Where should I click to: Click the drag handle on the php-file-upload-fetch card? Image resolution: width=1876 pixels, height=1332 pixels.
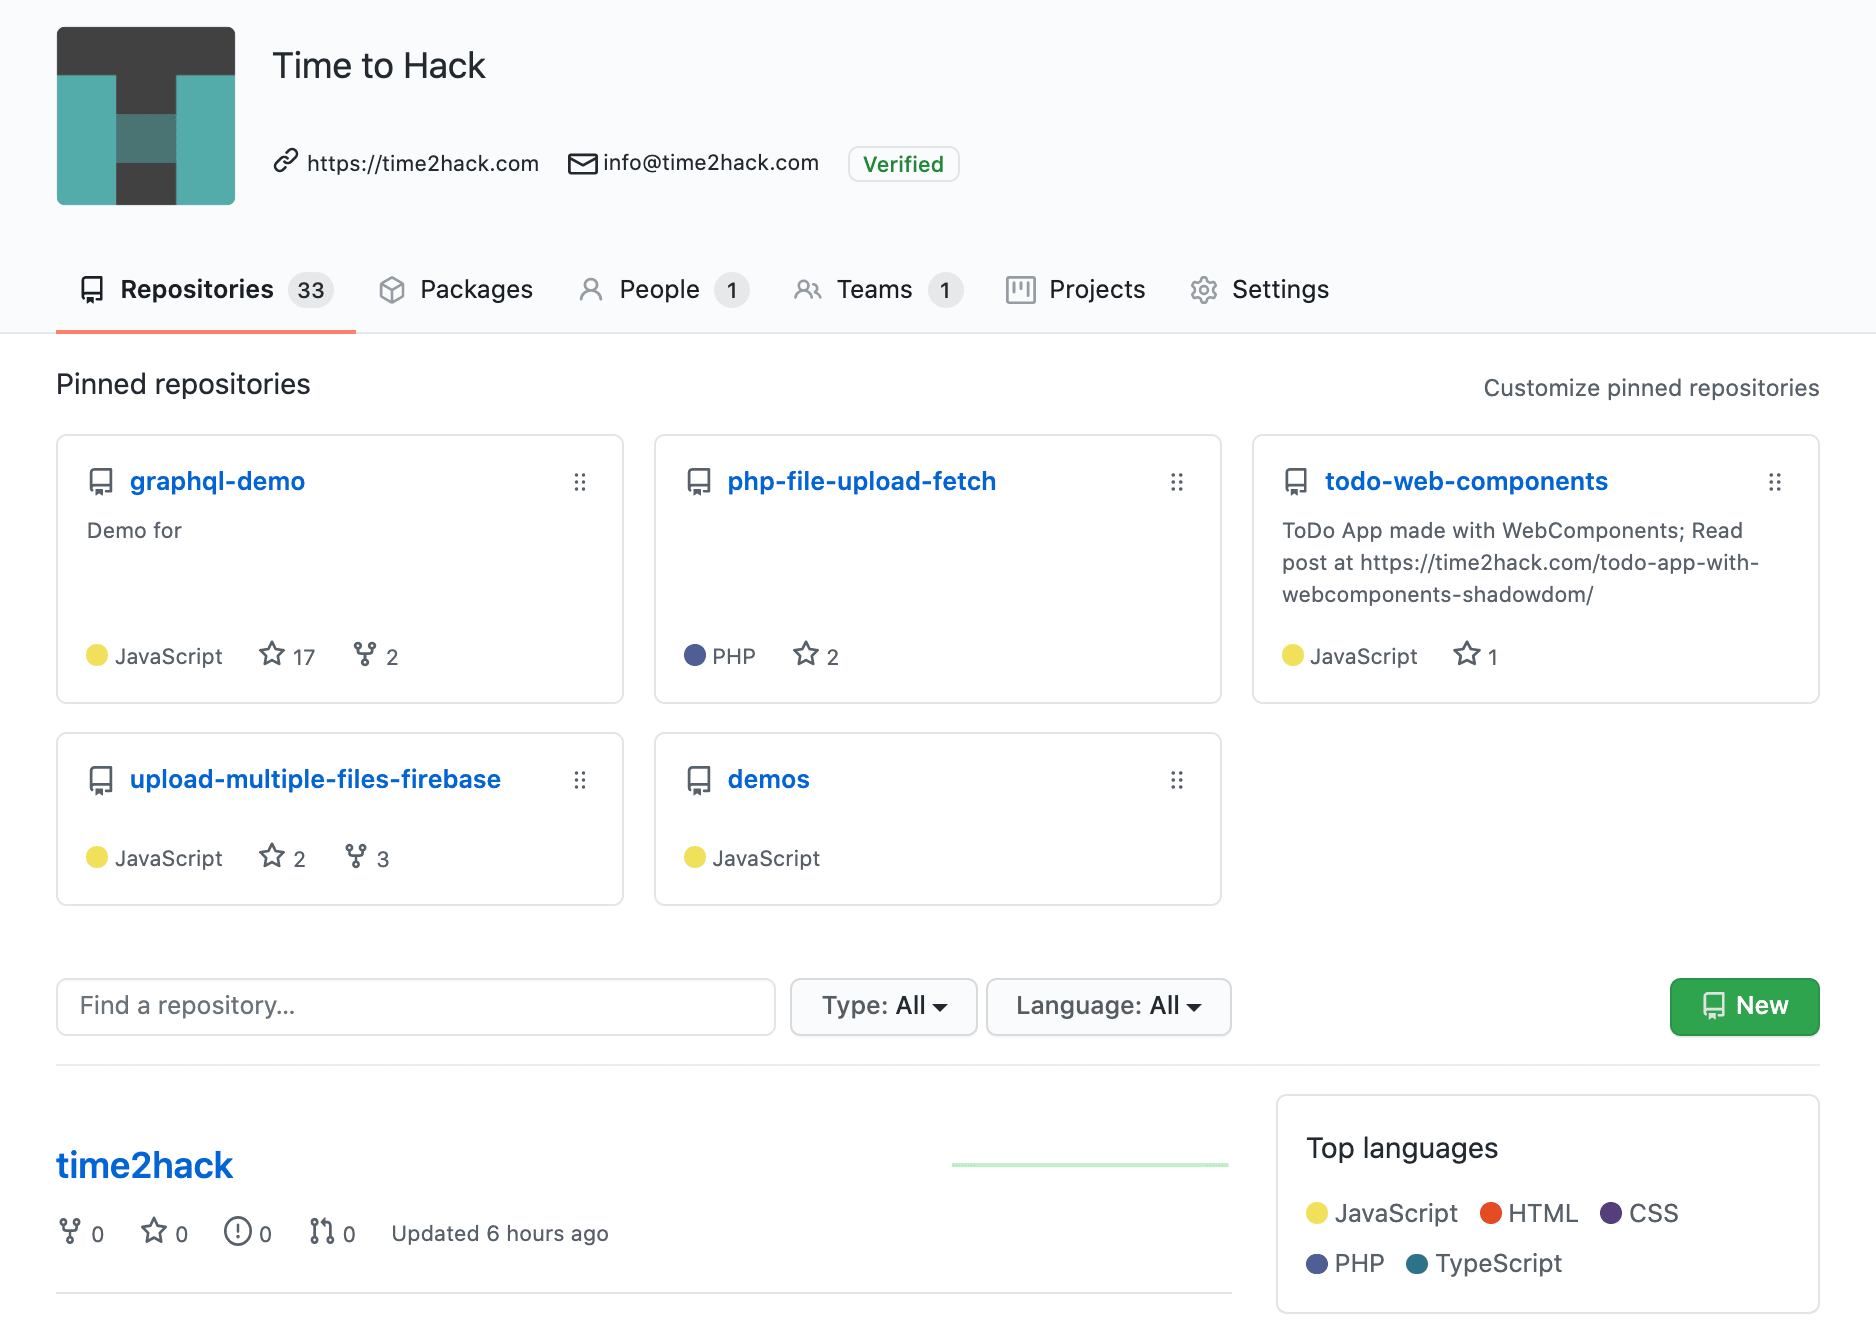[x=1177, y=482]
